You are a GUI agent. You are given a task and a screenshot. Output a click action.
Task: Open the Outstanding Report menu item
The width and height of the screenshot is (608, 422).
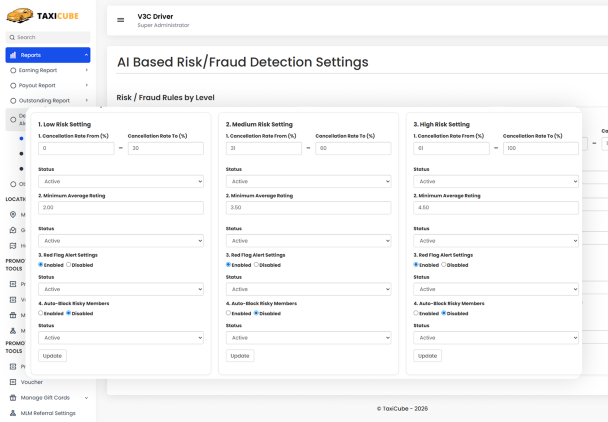(50, 101)
